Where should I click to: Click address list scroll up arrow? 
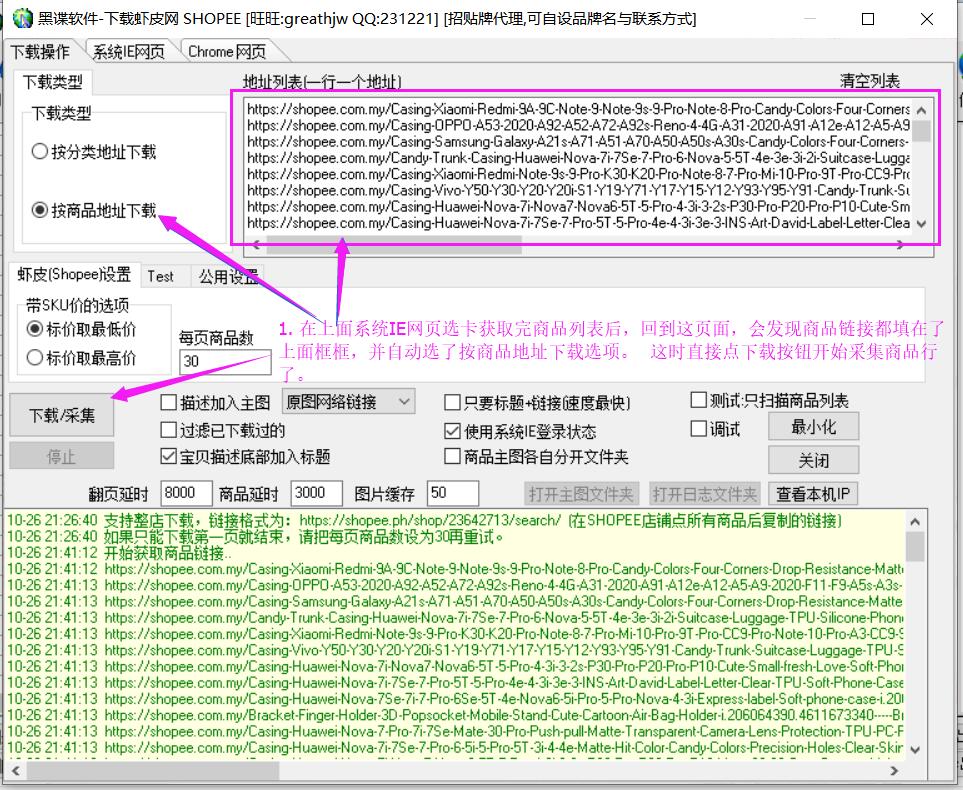[x=921, y=111]
